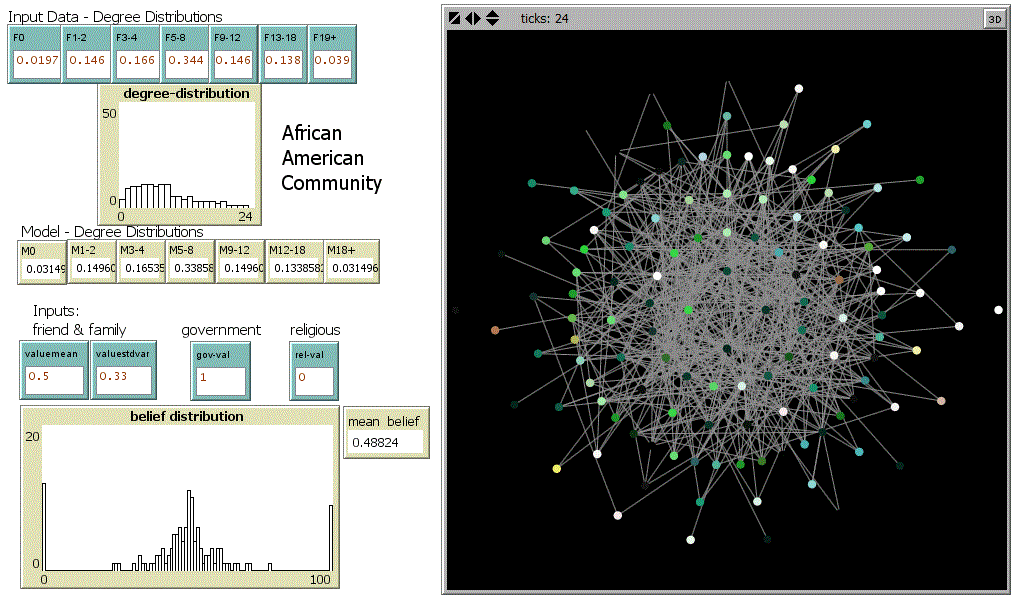Select the F1-2 input box
1018x602 pixels.
click(87, 62)
